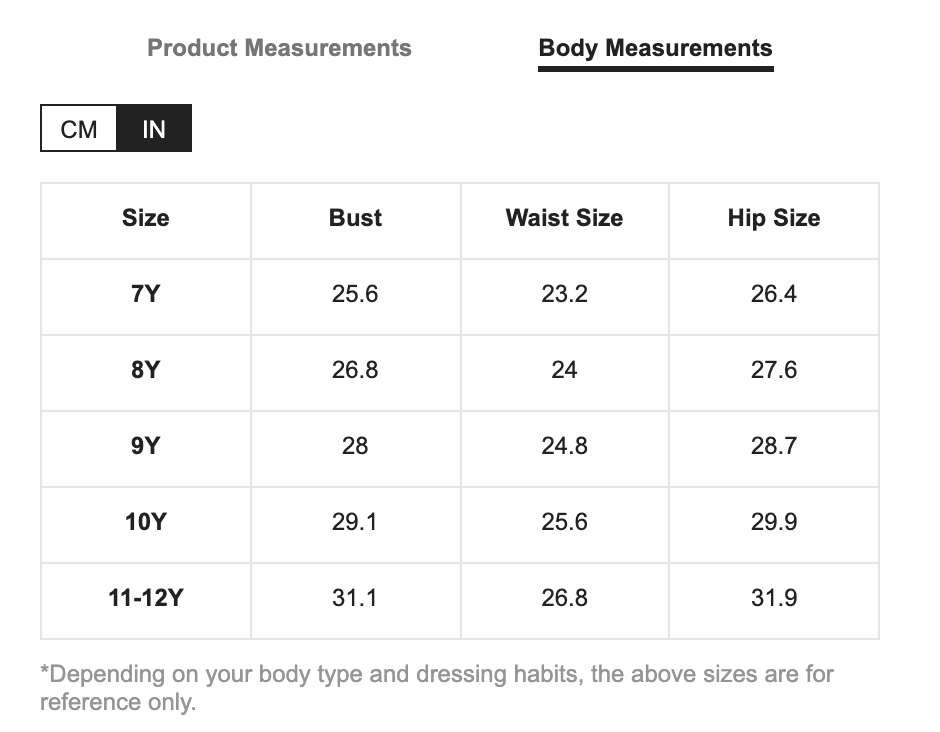Click the Bust column header
This screenshot has height=732, width=940.
coord(355,218)
